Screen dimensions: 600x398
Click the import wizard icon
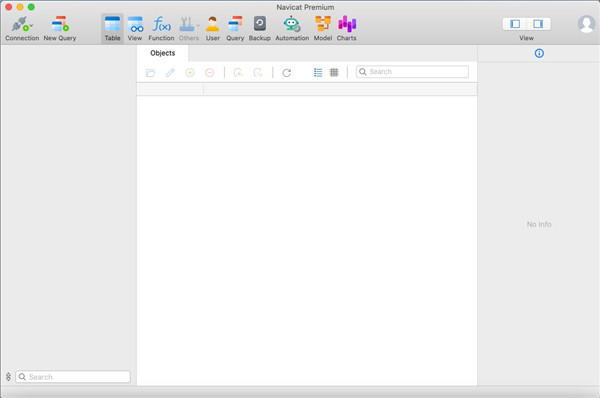(x=238, y=73)
